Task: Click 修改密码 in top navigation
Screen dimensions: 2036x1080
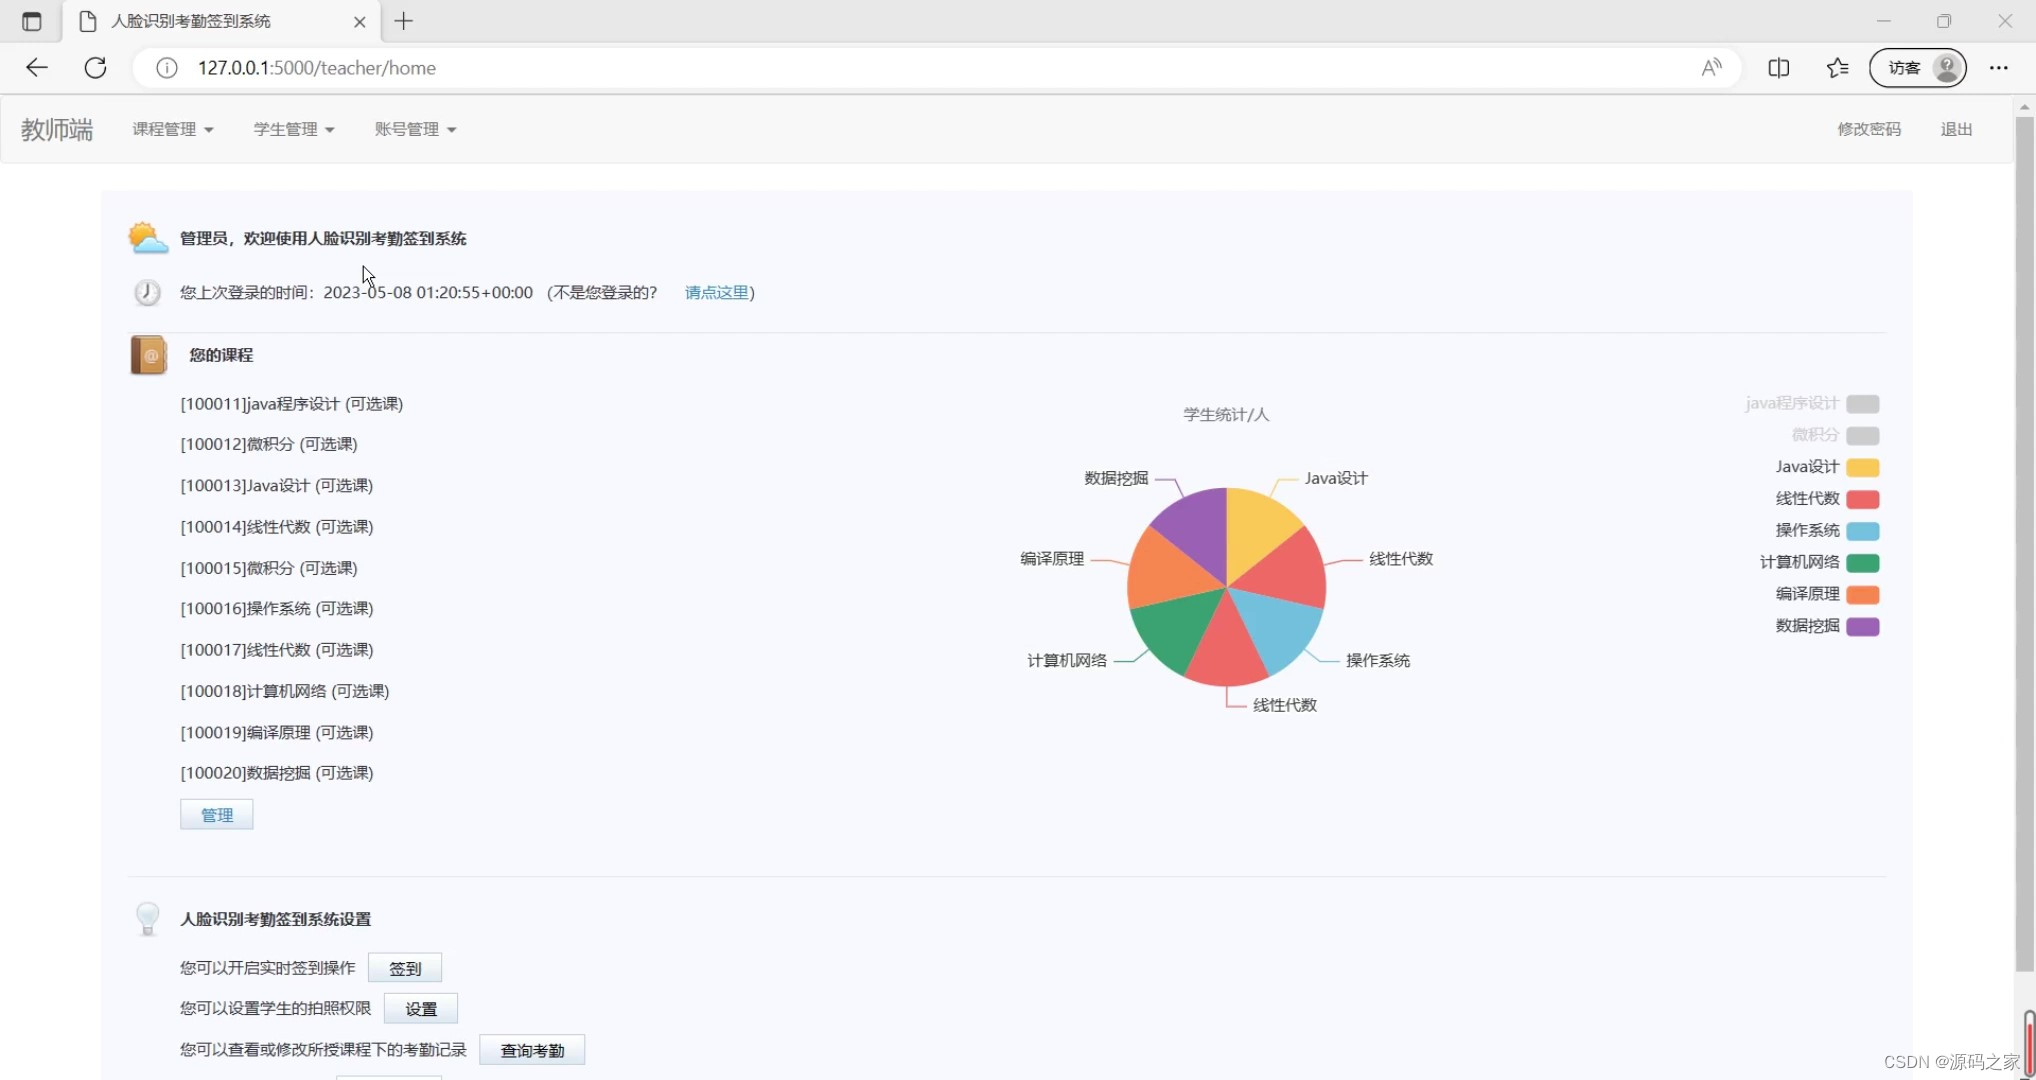Action: tap(1868, 129)
